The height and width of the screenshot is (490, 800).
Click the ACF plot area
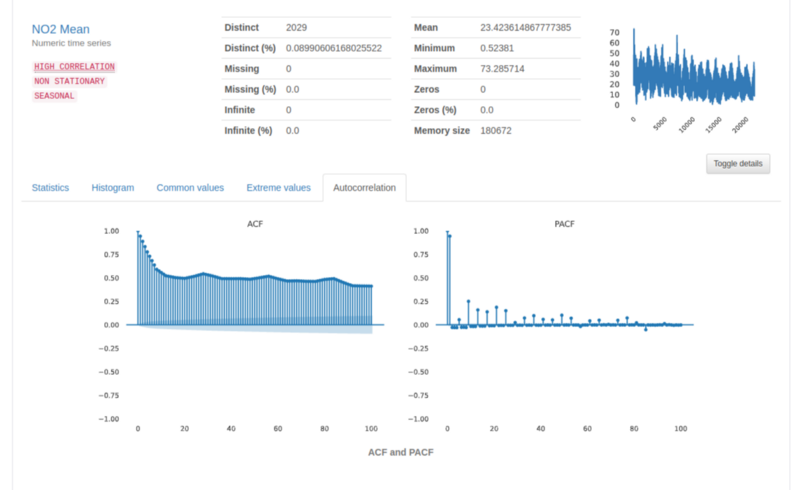pyautogui.click(x=255, y=325)
